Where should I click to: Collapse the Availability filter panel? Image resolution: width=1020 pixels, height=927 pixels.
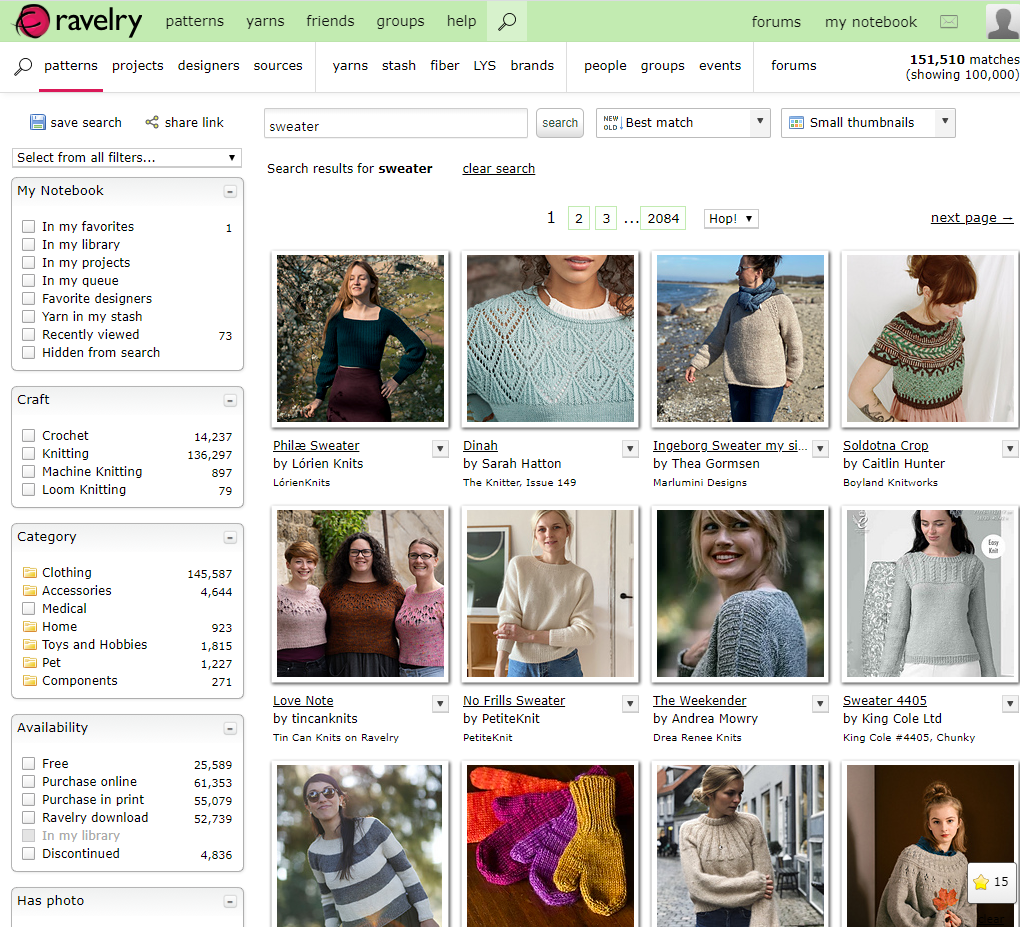point(230,729)
